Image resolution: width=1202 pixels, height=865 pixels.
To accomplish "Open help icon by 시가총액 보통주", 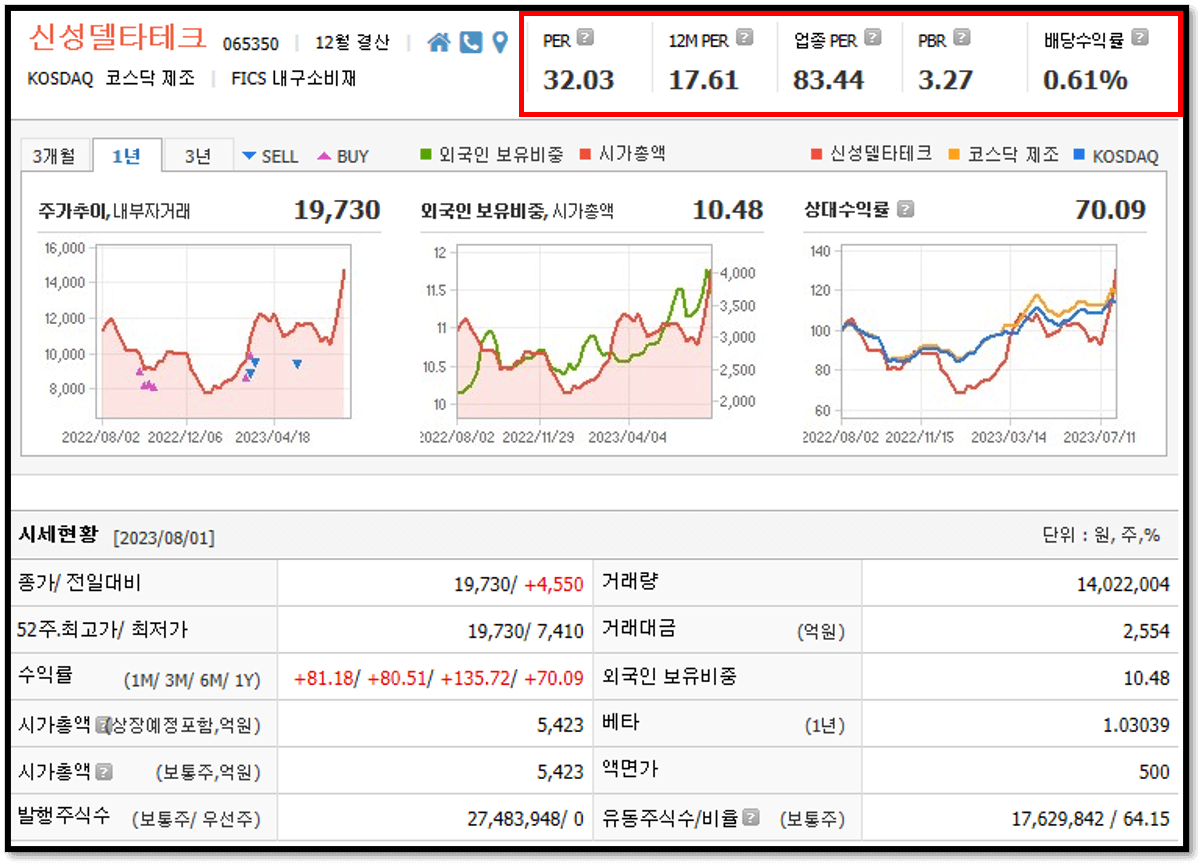I will tap(104, 771).
